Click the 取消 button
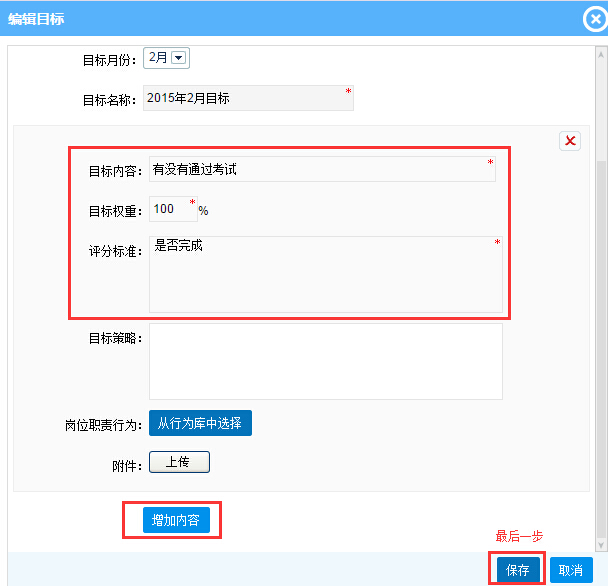This screenshot has width=608, height=586. coord(571,570)
